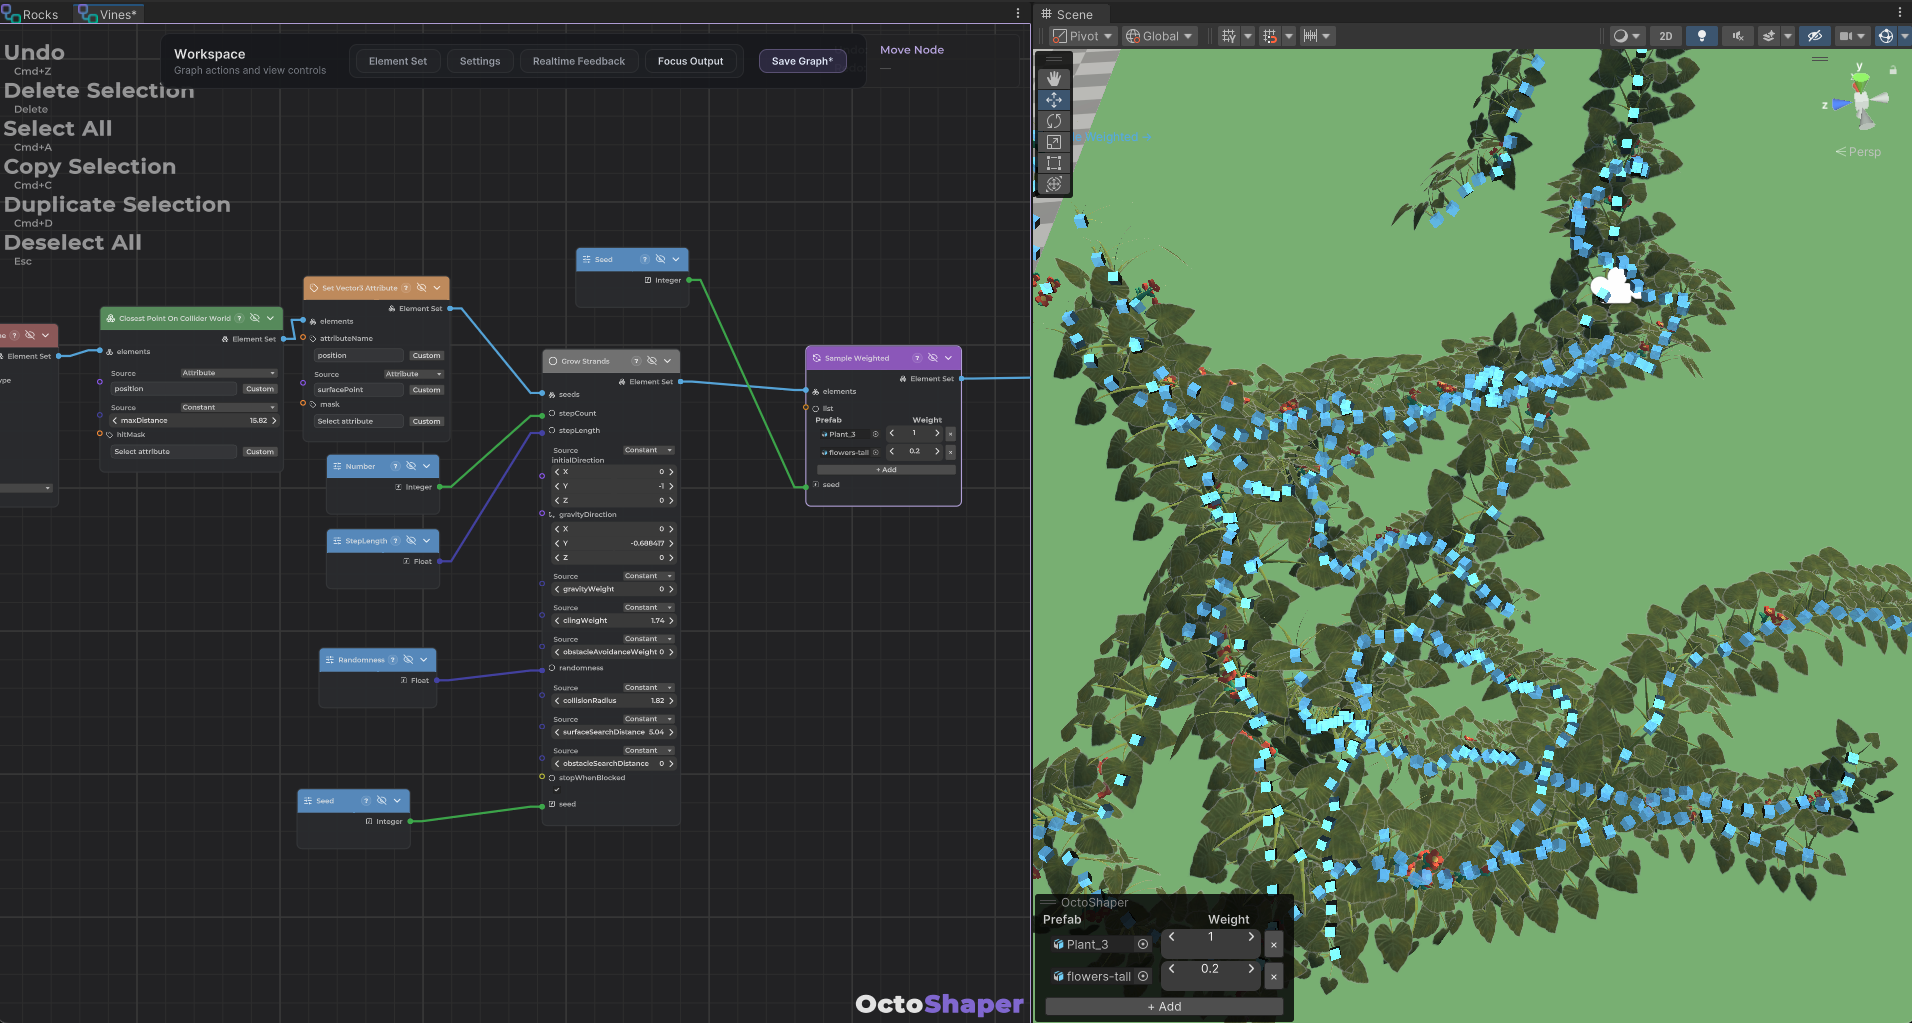Click the increment snapping ruler icon

tap(1310, 36)
